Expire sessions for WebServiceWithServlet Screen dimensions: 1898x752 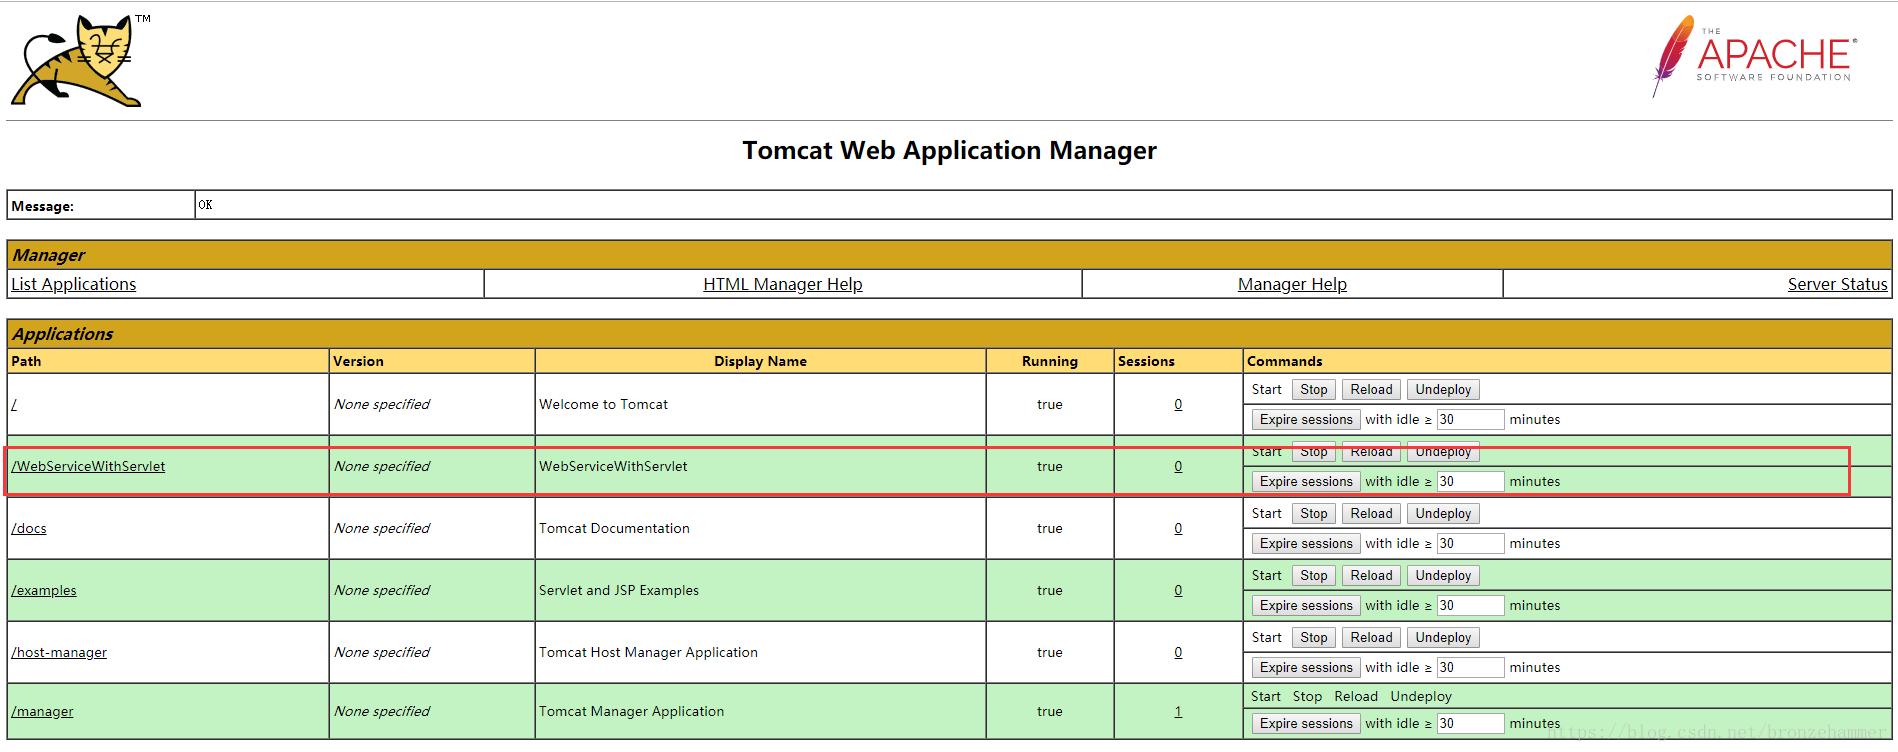point(1306,482)
